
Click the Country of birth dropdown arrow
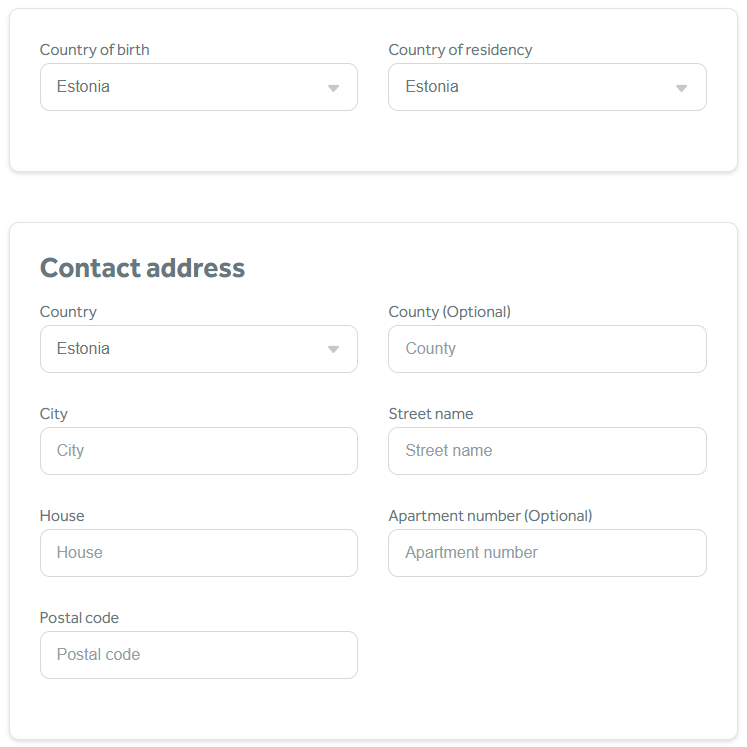click(333, 88)
